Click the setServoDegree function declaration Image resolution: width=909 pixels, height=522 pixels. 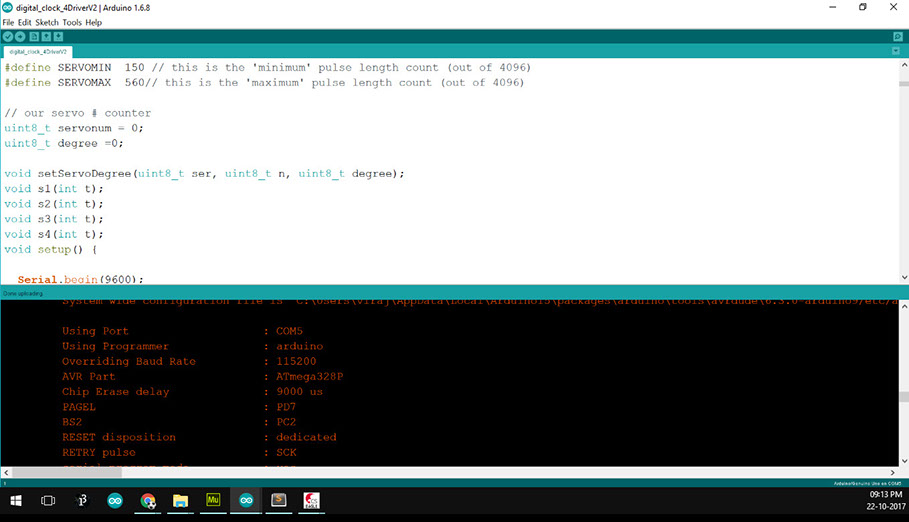pos(204,173)
